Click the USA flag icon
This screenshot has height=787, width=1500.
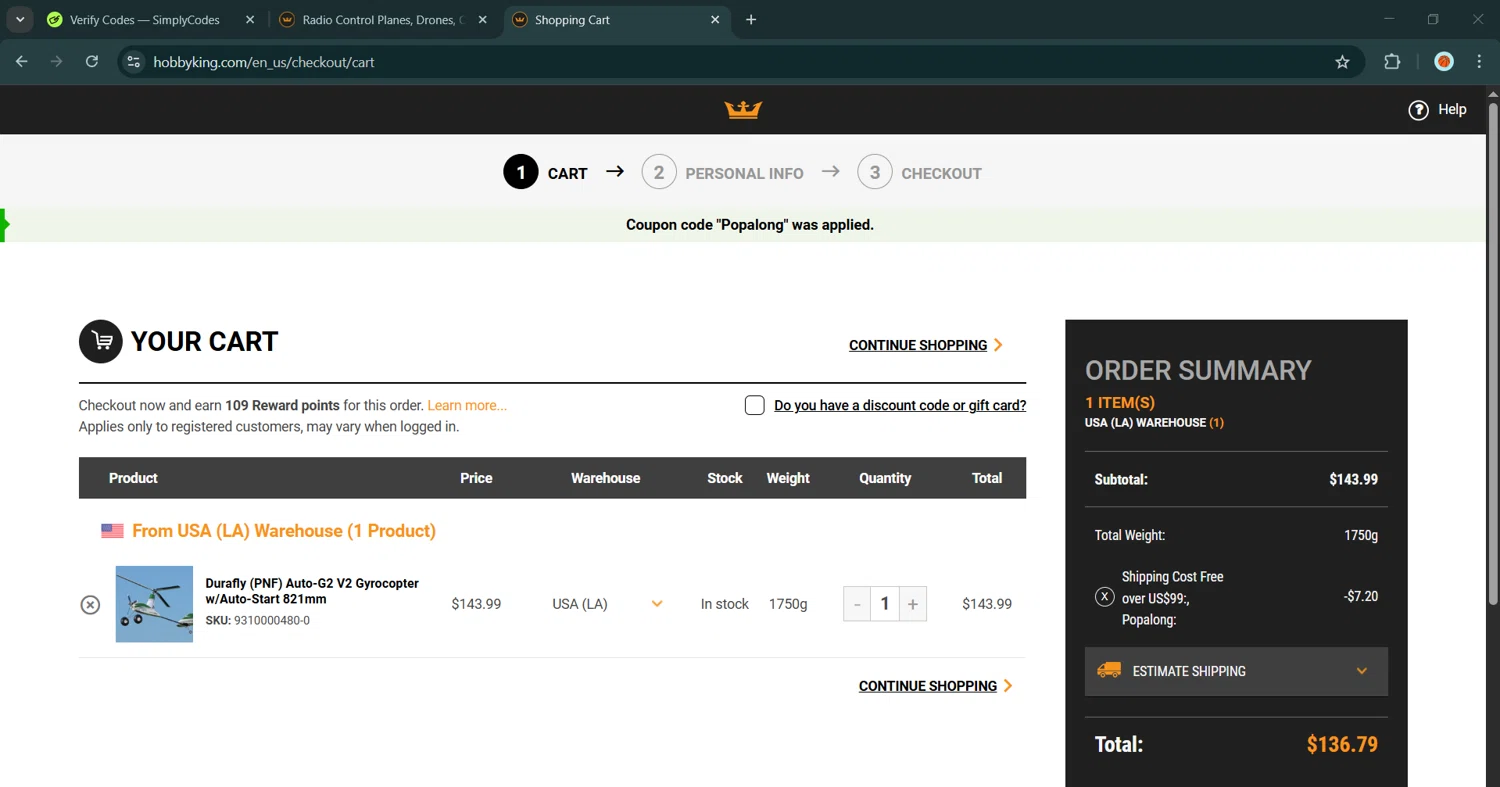112,531
